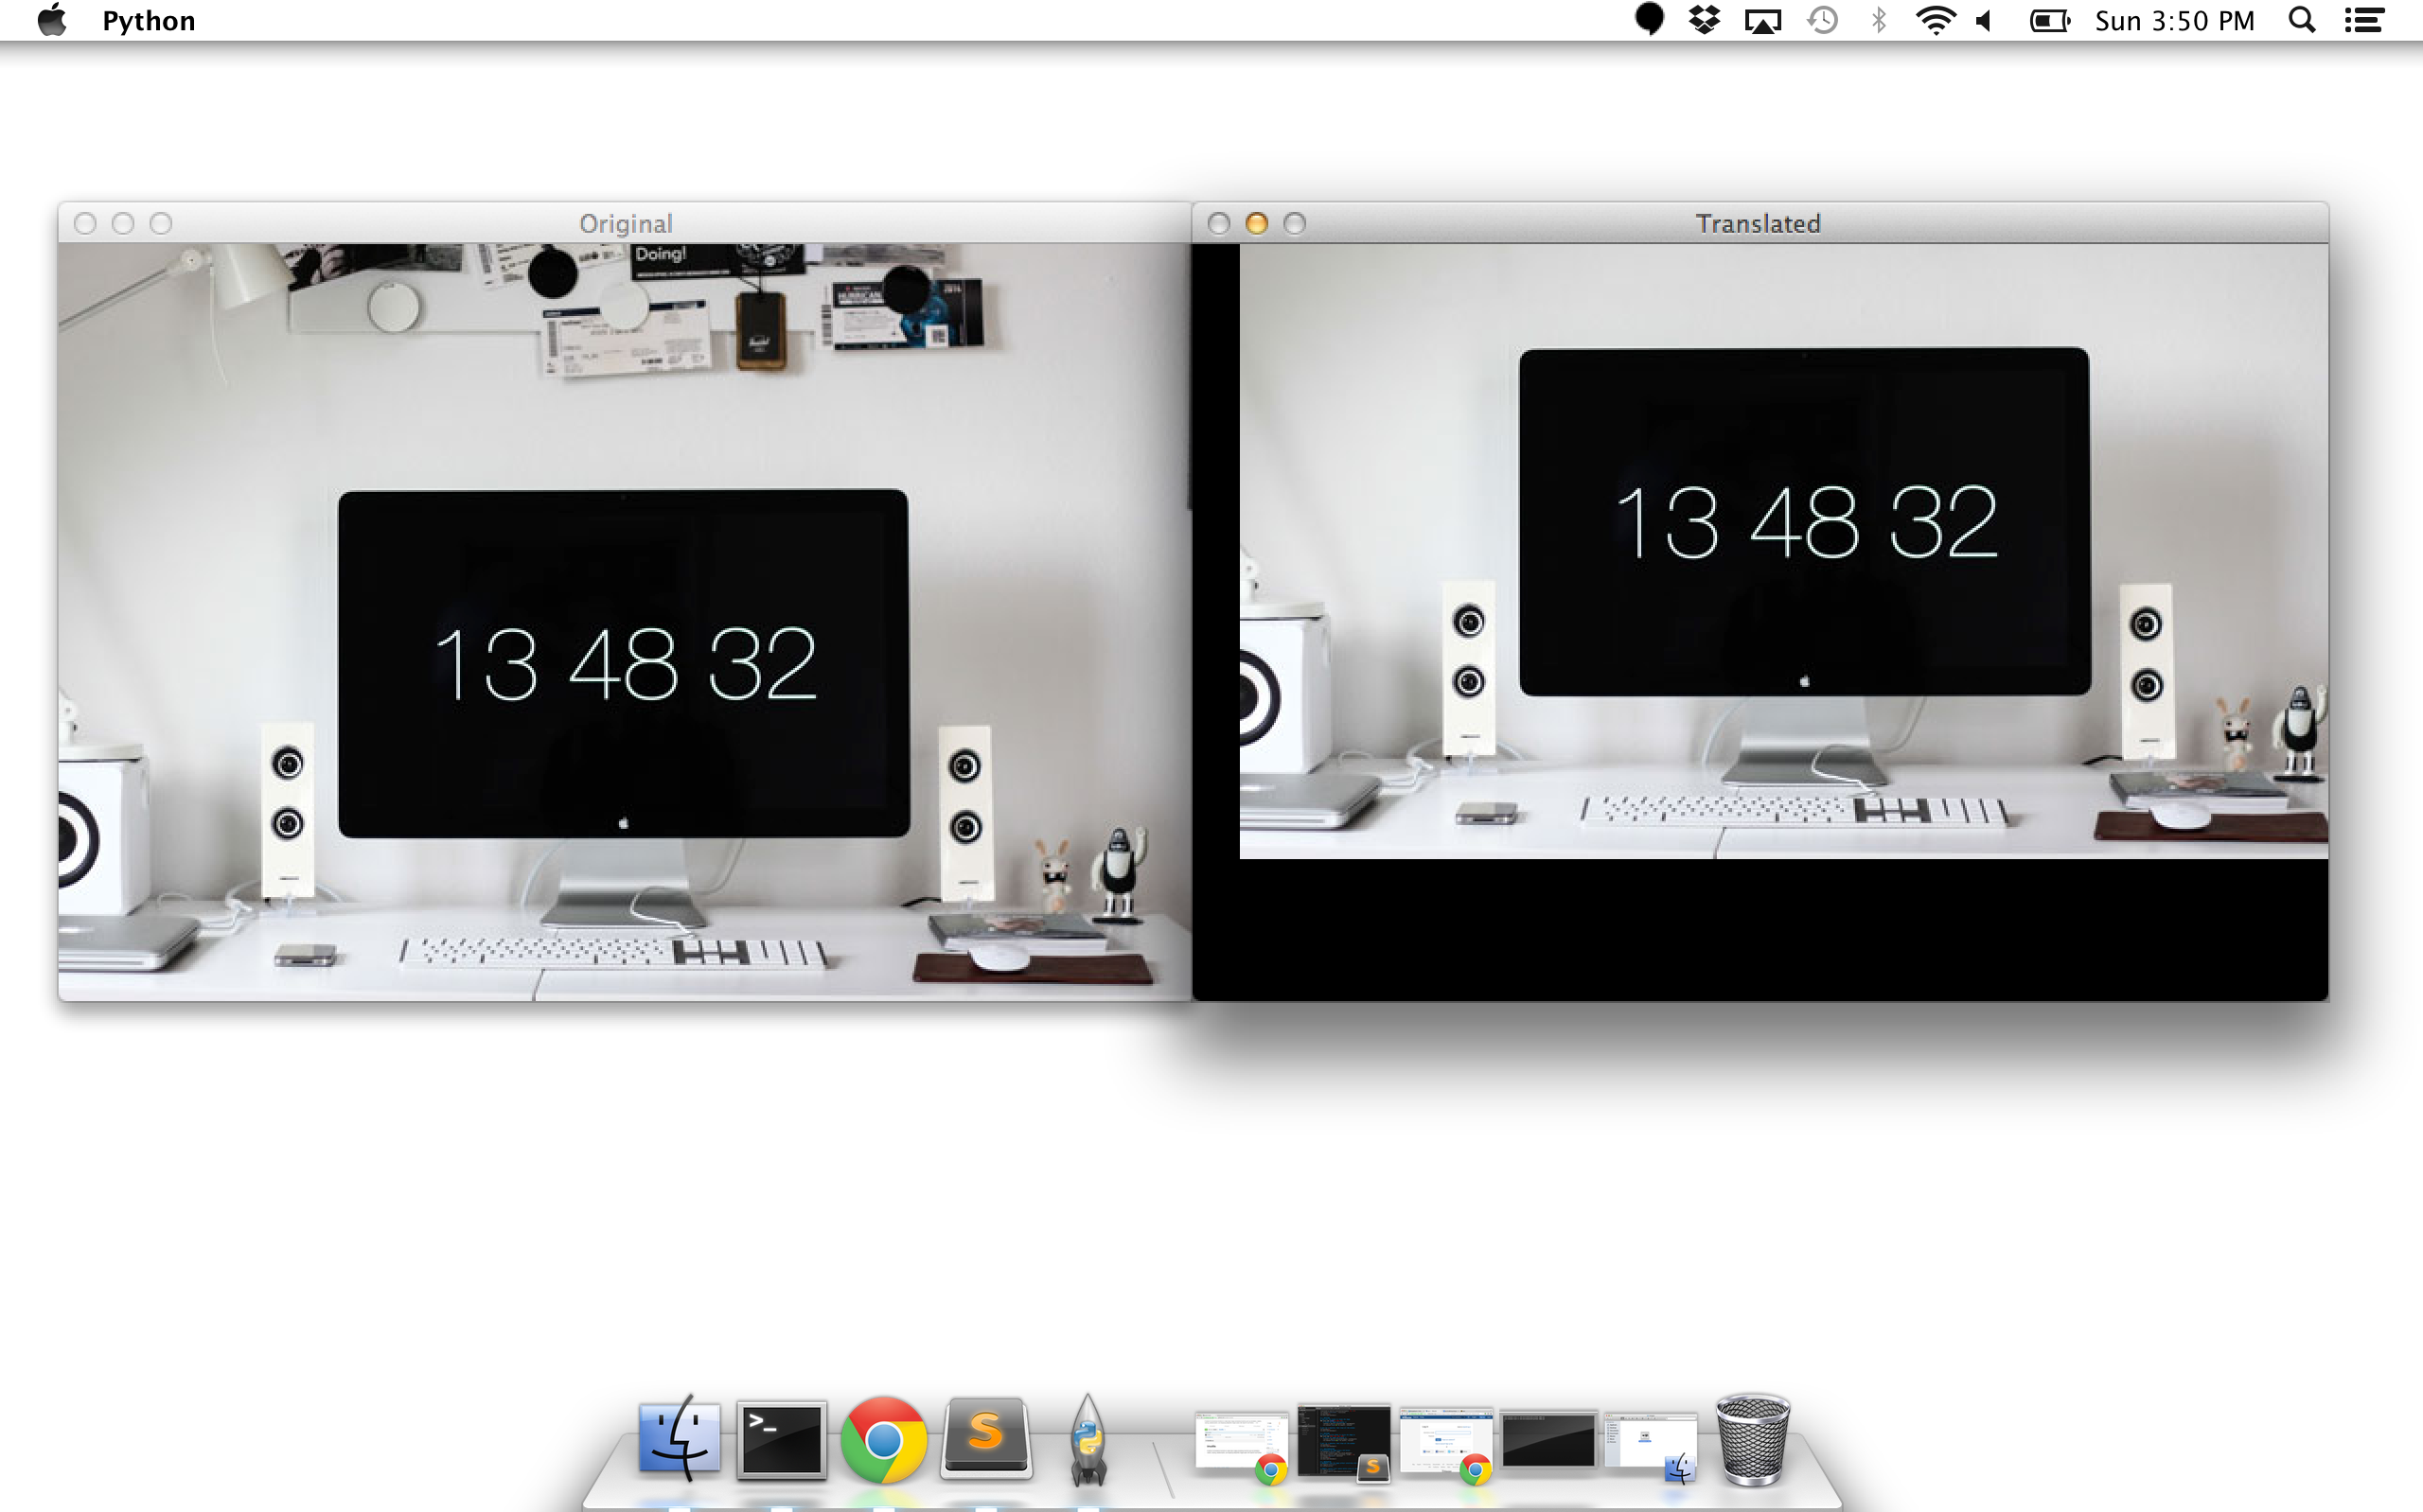Show battery status menu
This screenshot has width=2423, height=1512.
[x=2048, y=20]
